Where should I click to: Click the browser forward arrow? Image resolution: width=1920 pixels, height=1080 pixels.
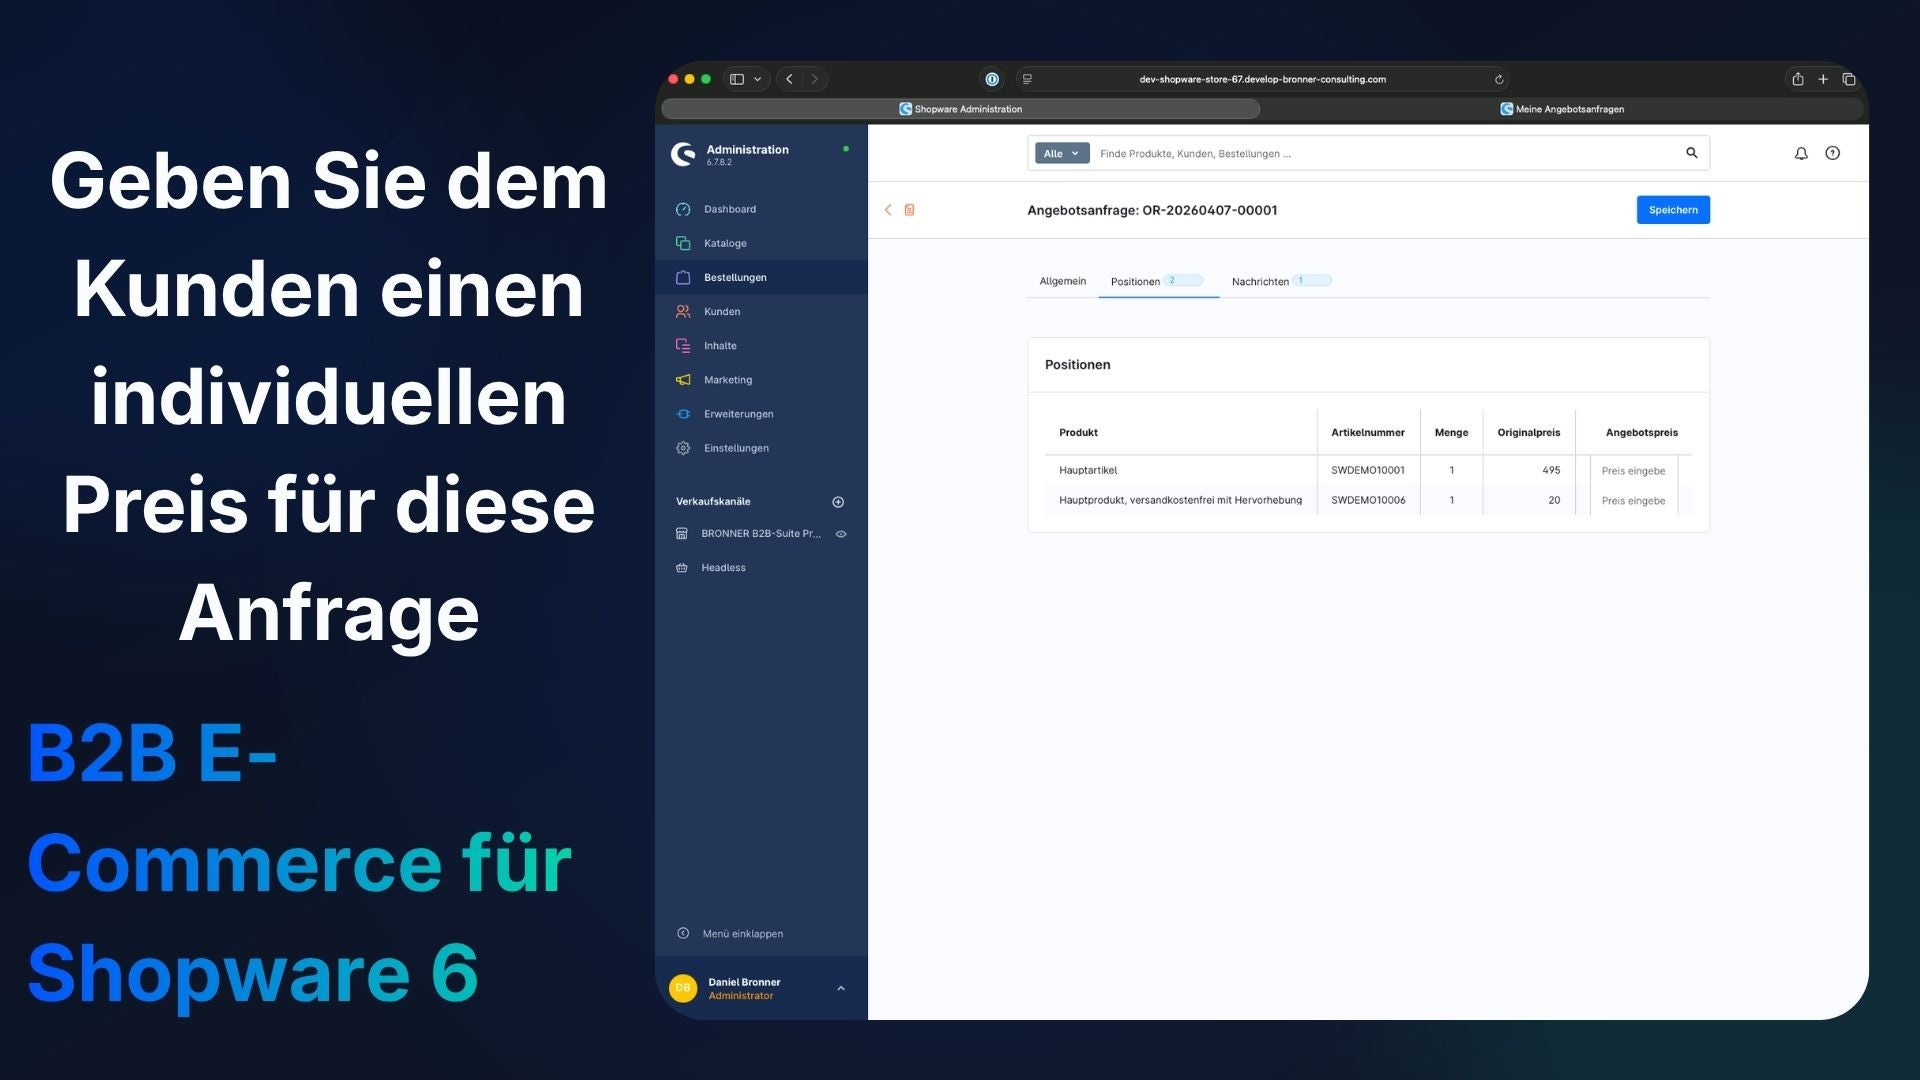pos(815,79)
